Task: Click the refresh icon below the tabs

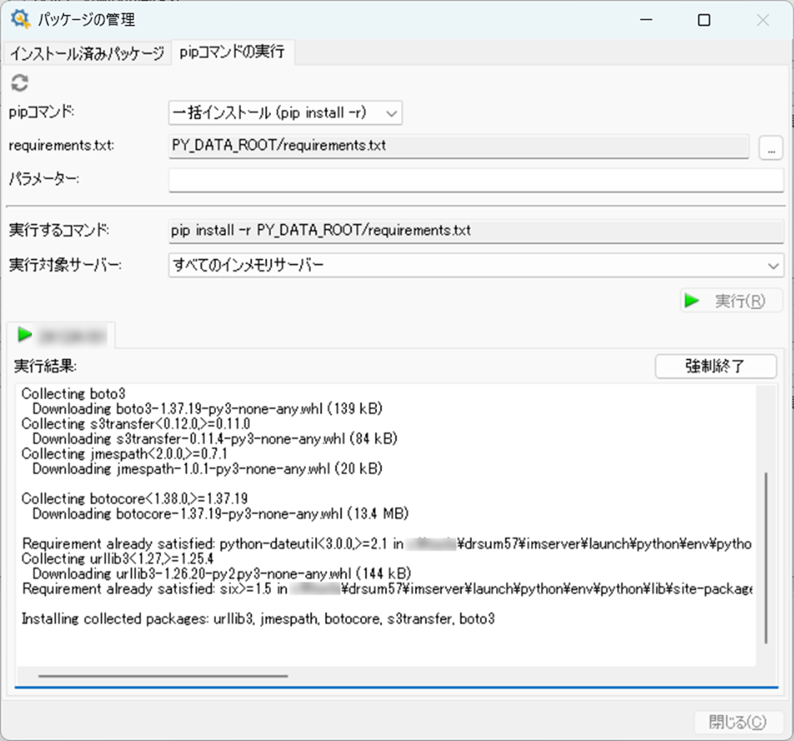Action: pos(19,84)
